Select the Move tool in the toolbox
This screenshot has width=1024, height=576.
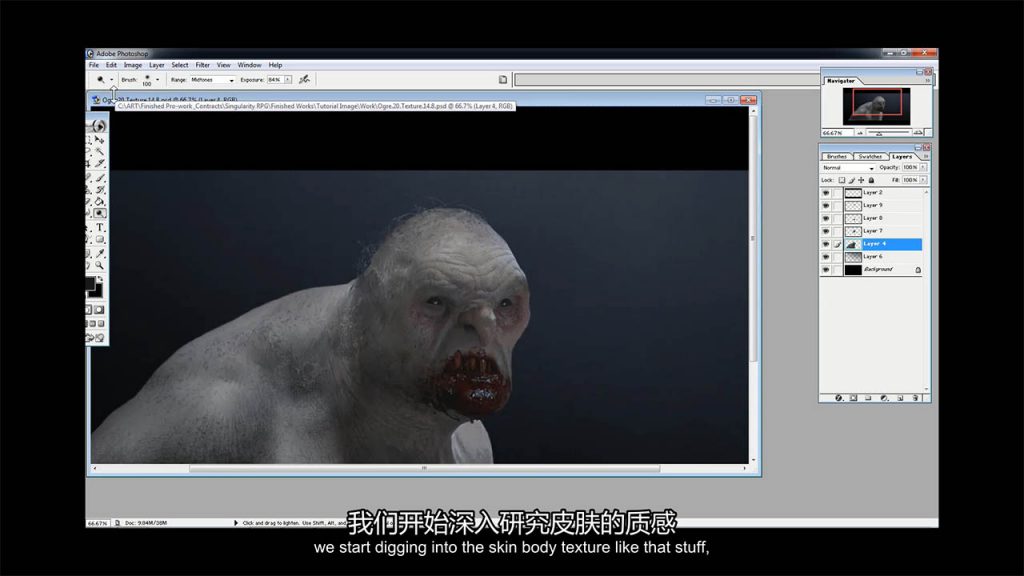pyautogui.click(x=100, y=139)
